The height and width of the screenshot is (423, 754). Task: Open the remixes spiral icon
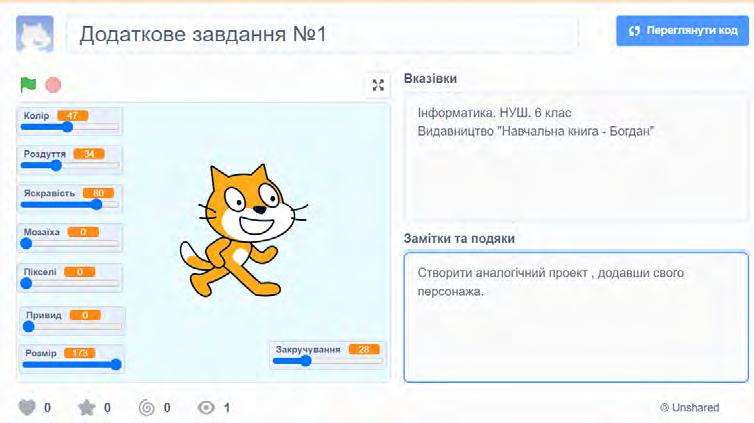coord(147,408)
